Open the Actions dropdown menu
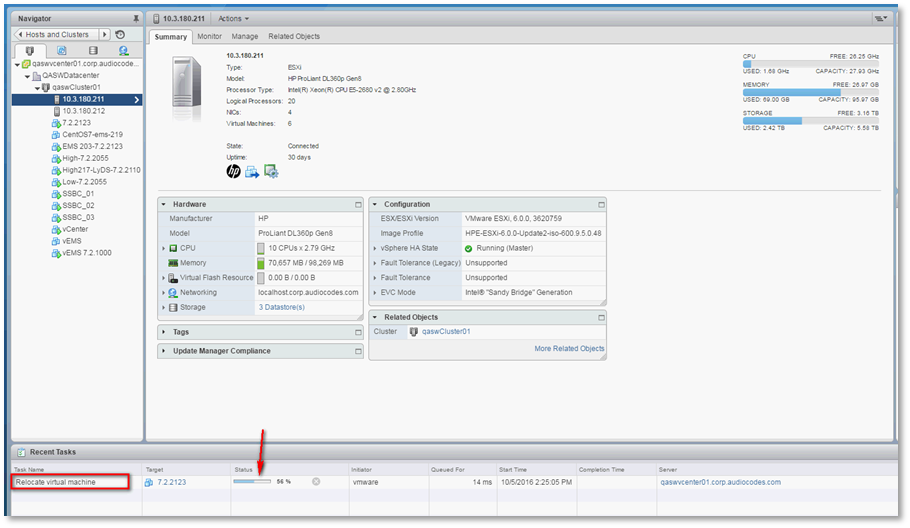The height and width of the screenshot is (528, 910). (x=234, y=18)
